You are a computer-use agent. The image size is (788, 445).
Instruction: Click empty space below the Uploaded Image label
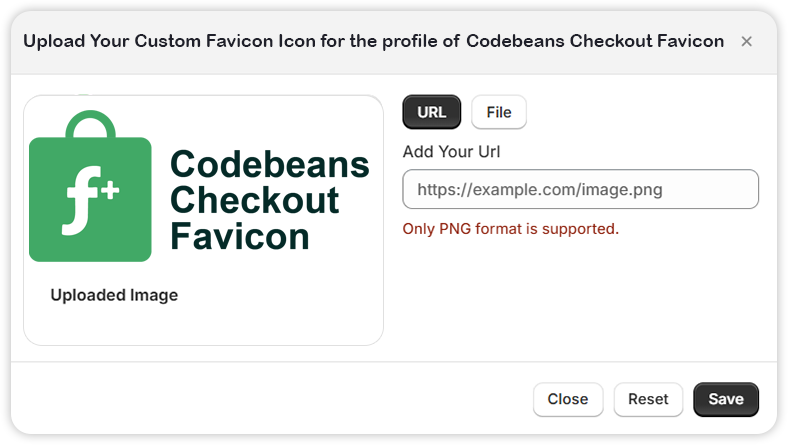pos(200,325)
